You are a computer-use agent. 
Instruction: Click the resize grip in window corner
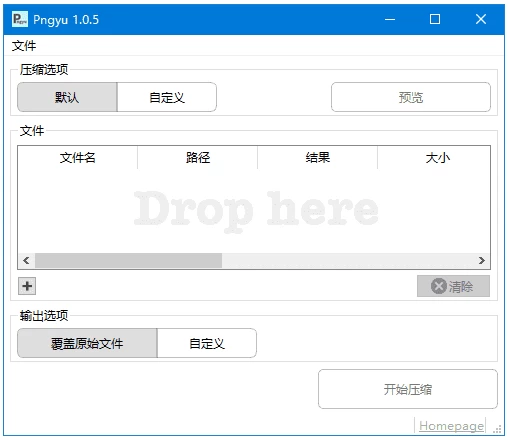[498, 429]
